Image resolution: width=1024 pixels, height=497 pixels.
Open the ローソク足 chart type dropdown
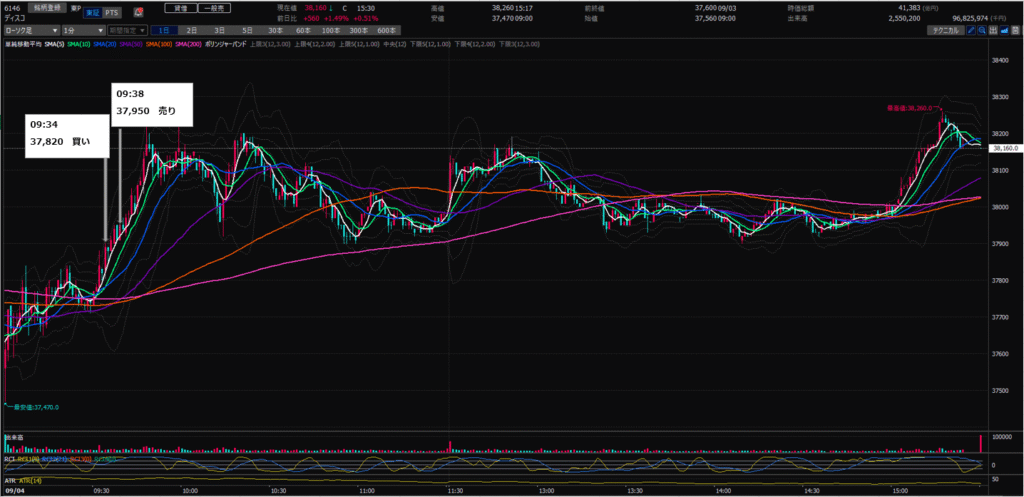[x=31, y=30]
